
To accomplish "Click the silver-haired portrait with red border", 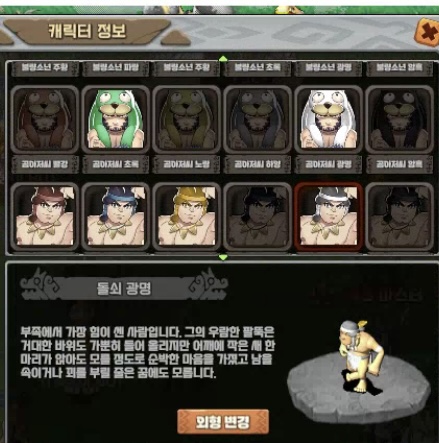I will [328, 216].
